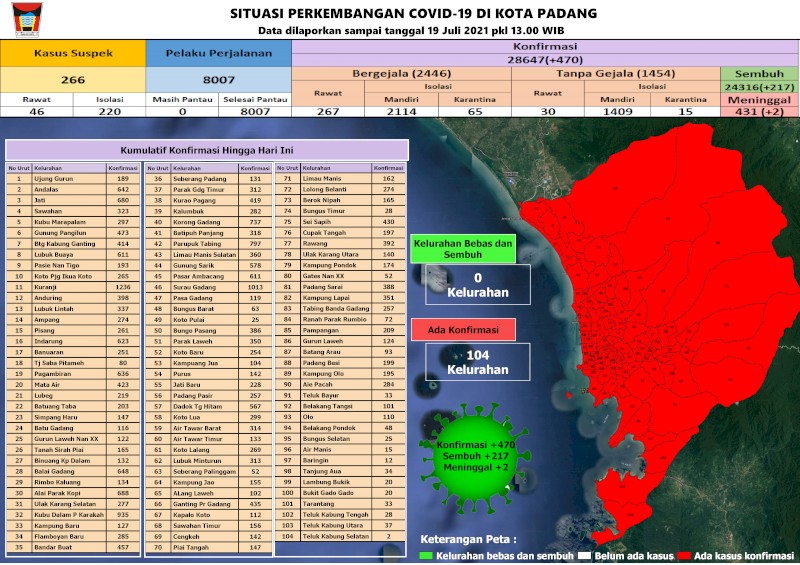
Task: Select the main title 'SITUASI PERKEMBANGAN COVID-19 DI KOTA PADANG'
Action: click(x=413, y=13)
